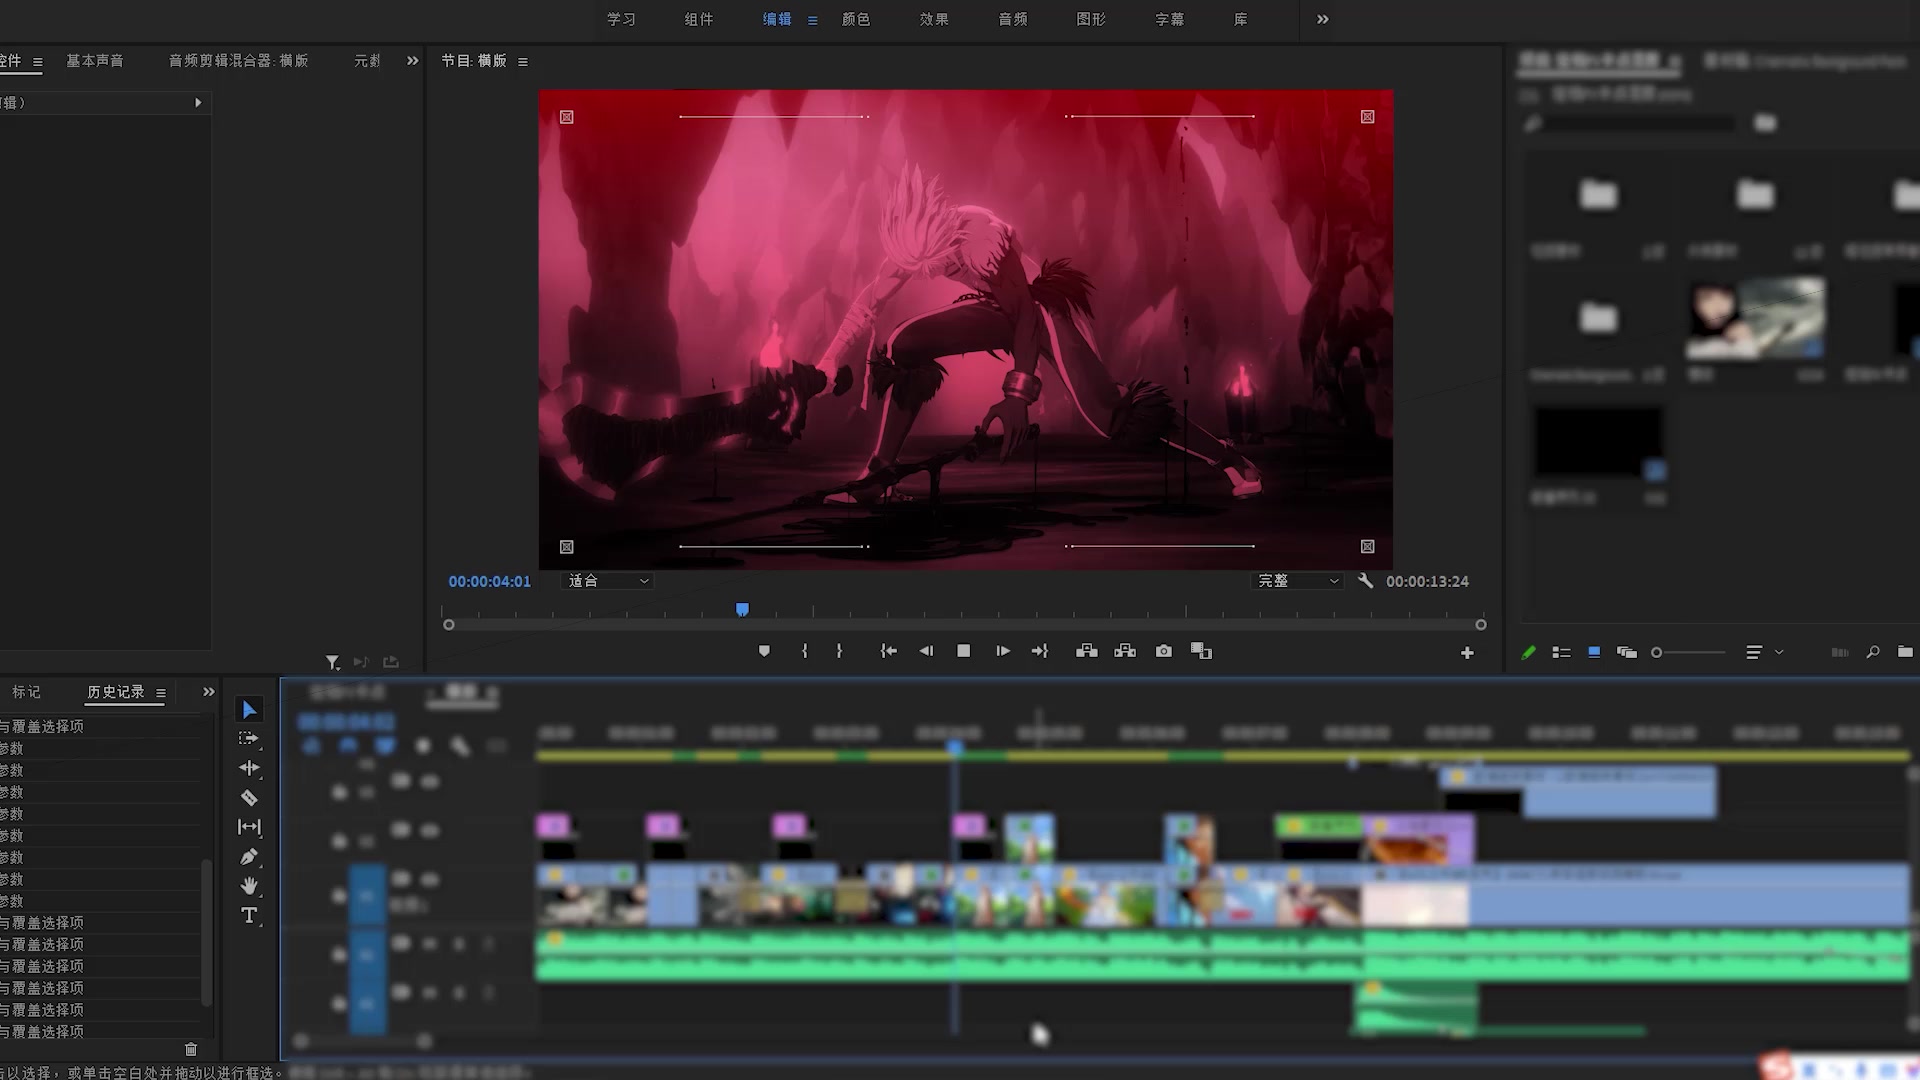The image size is (1920, 1080).
Task: Switch project panel to list view
Action: coord(1561,652)
